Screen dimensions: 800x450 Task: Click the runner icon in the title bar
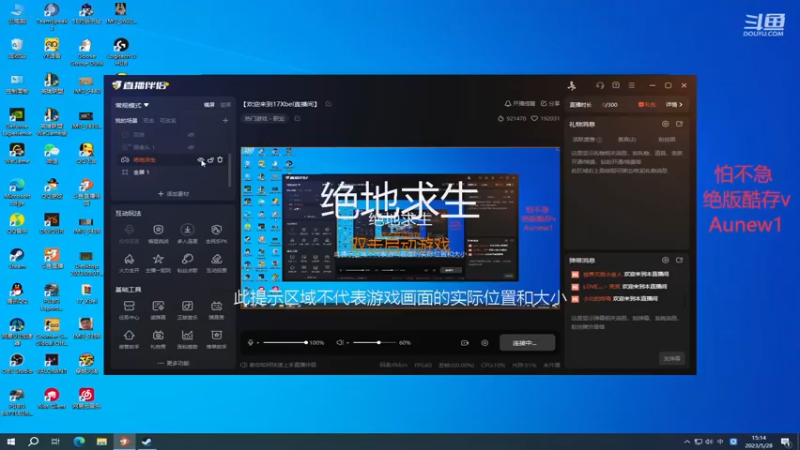572,85
